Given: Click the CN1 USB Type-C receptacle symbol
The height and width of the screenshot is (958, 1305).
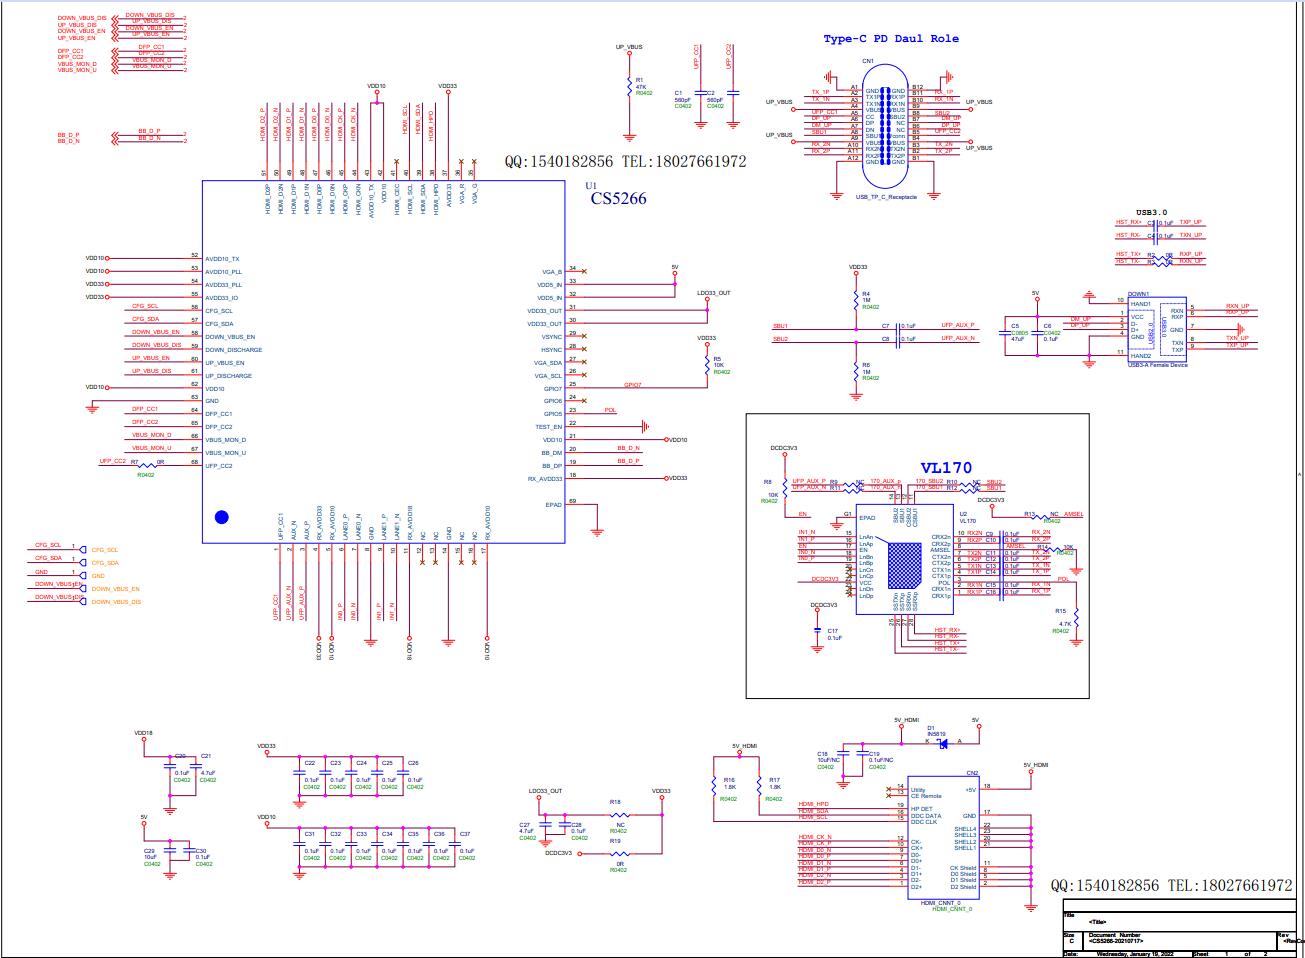Looking at the screenshot, I should click(884, 126).
